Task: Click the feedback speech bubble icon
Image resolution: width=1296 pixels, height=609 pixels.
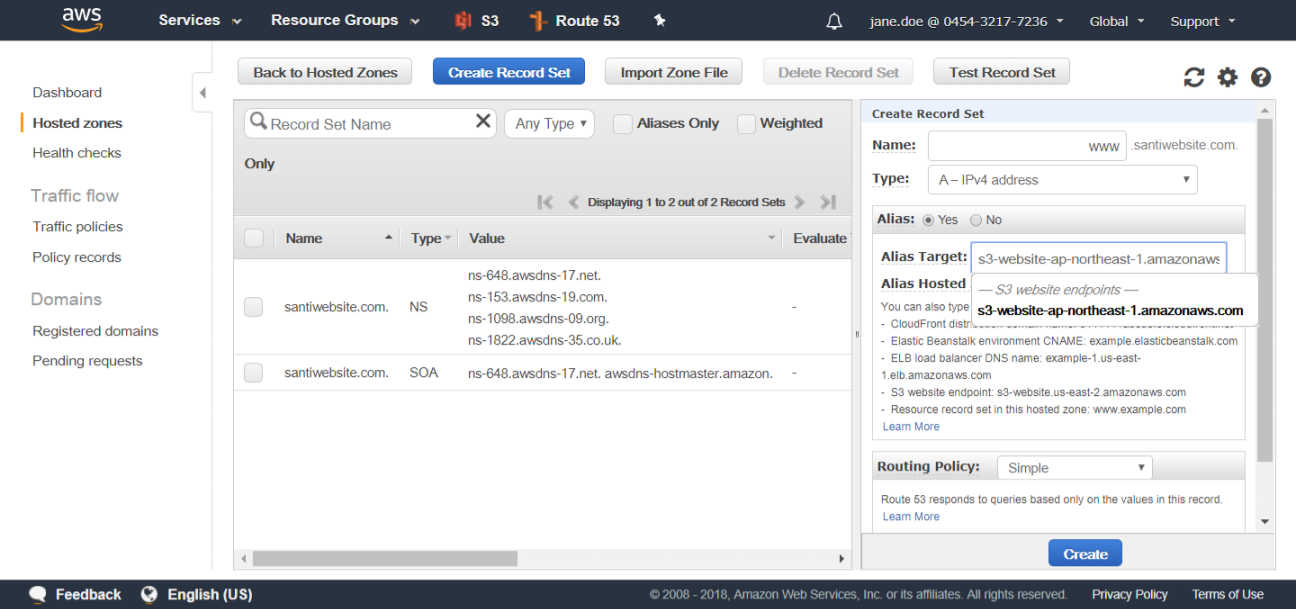Action: tap(38, 594)
